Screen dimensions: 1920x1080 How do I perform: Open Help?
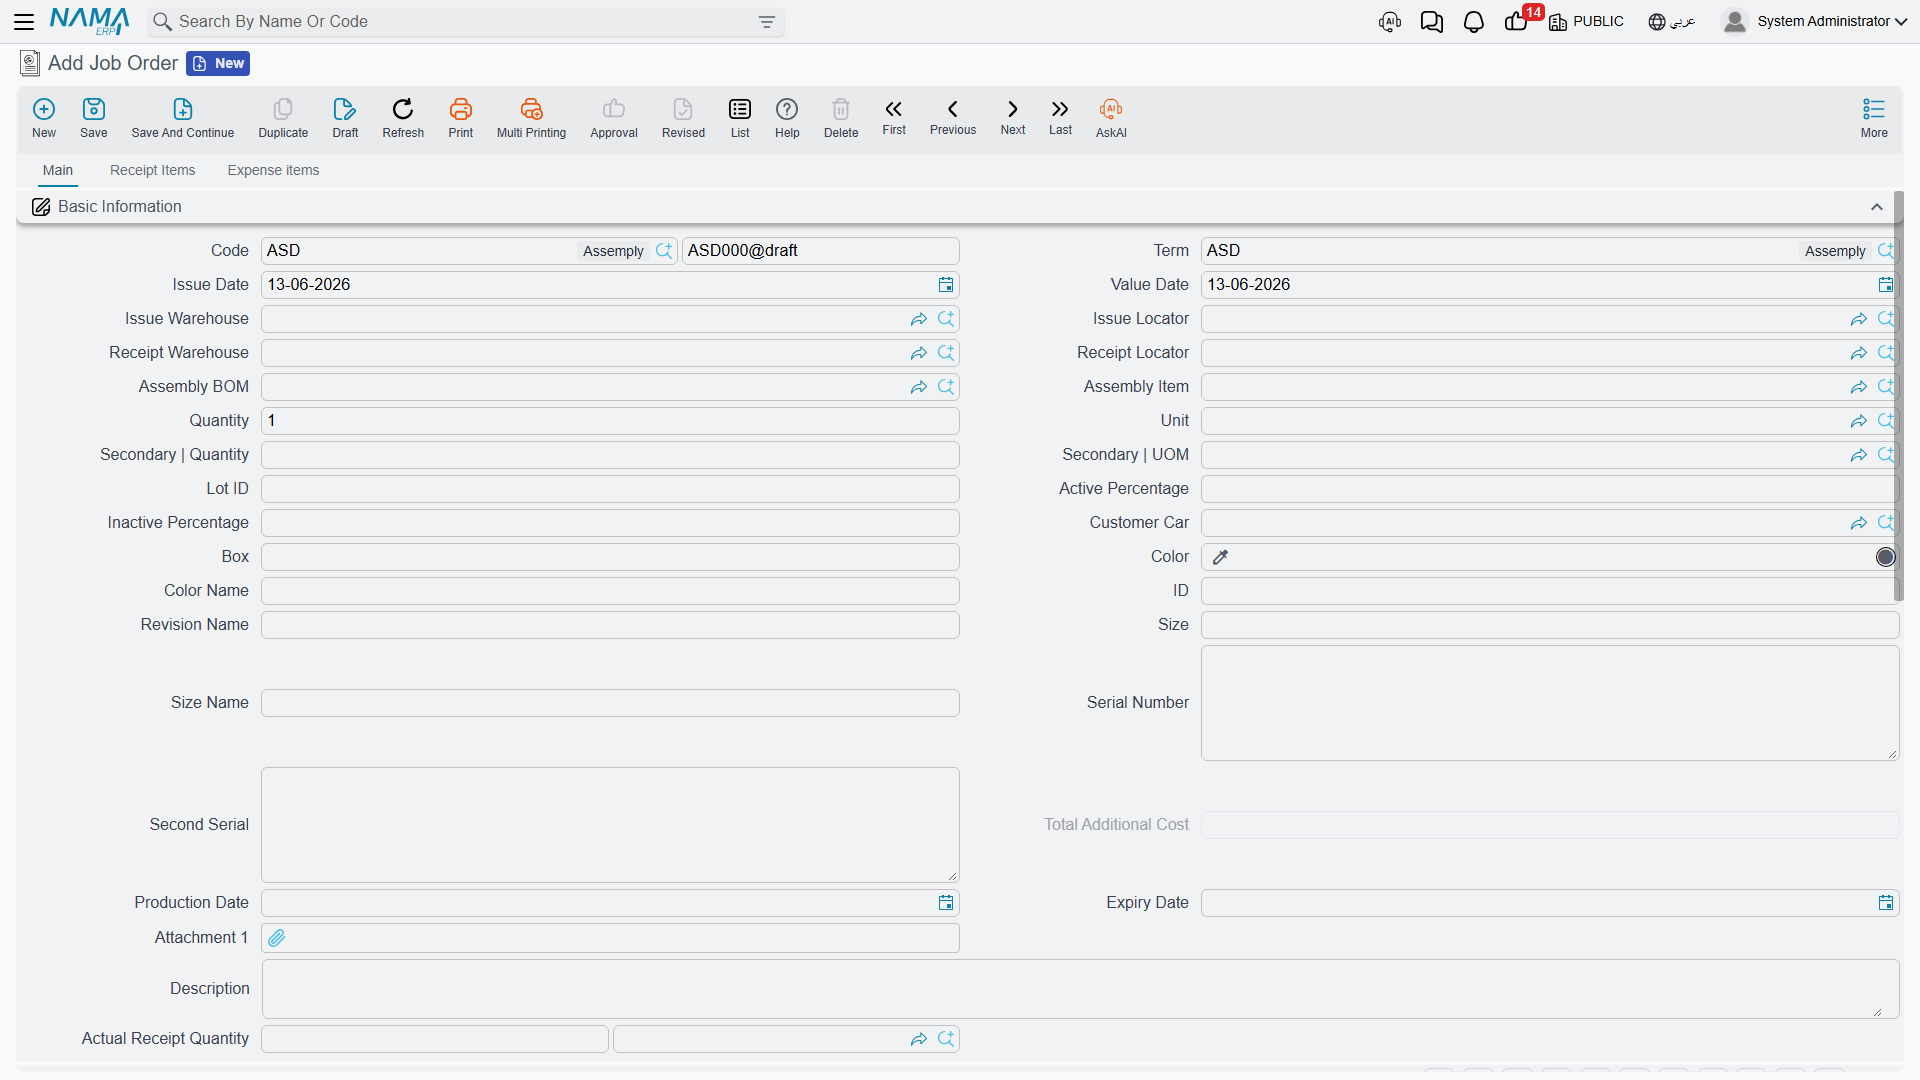click(x=787, y=118)
